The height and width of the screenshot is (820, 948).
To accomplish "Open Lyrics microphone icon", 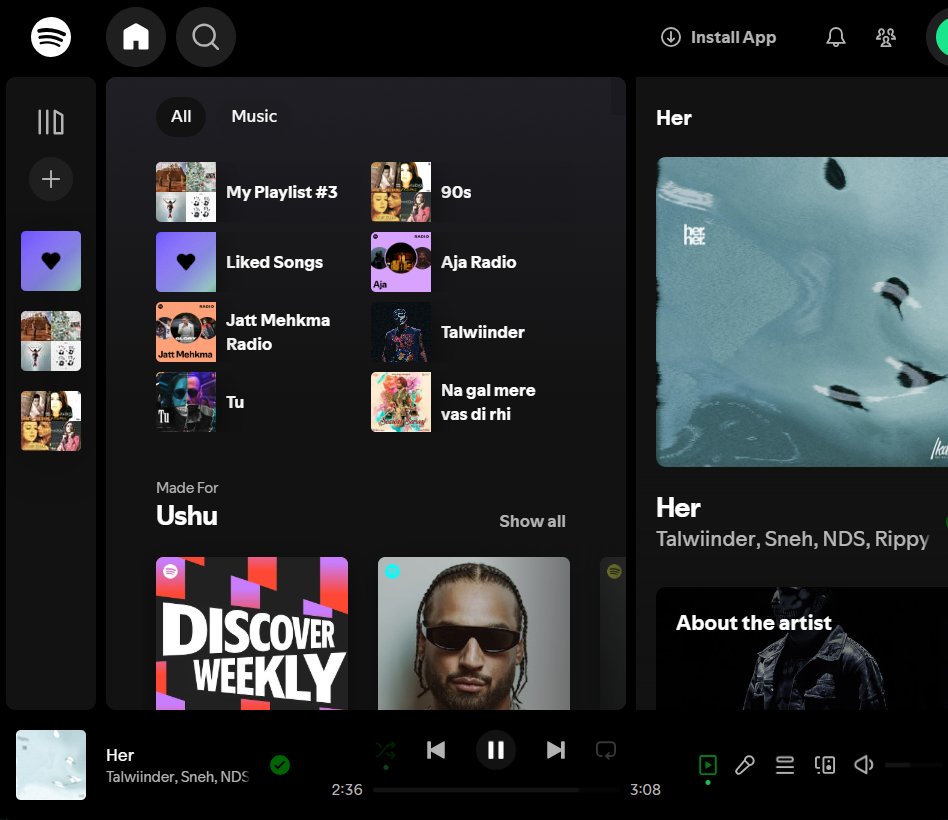I will tap(745, 765).
